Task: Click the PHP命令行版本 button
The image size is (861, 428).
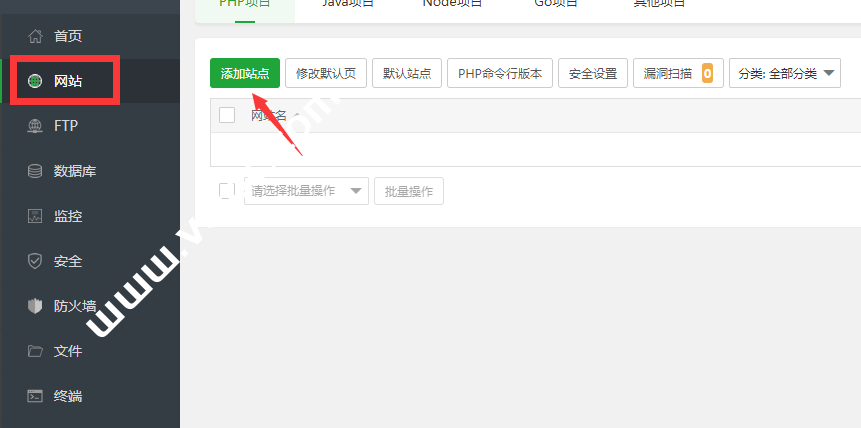Action: [500, 73]
